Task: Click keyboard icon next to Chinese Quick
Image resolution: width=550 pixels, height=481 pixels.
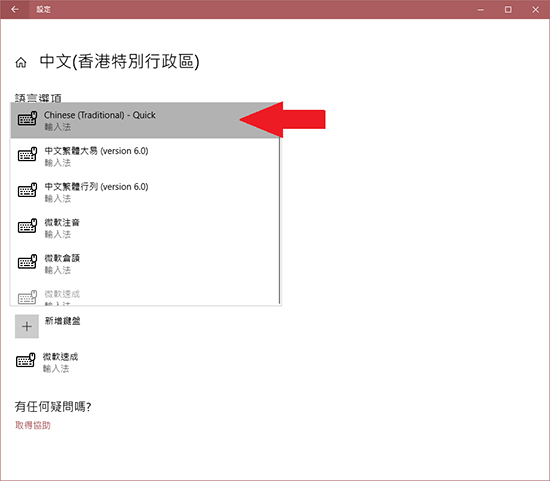Action: click(27, 119)
